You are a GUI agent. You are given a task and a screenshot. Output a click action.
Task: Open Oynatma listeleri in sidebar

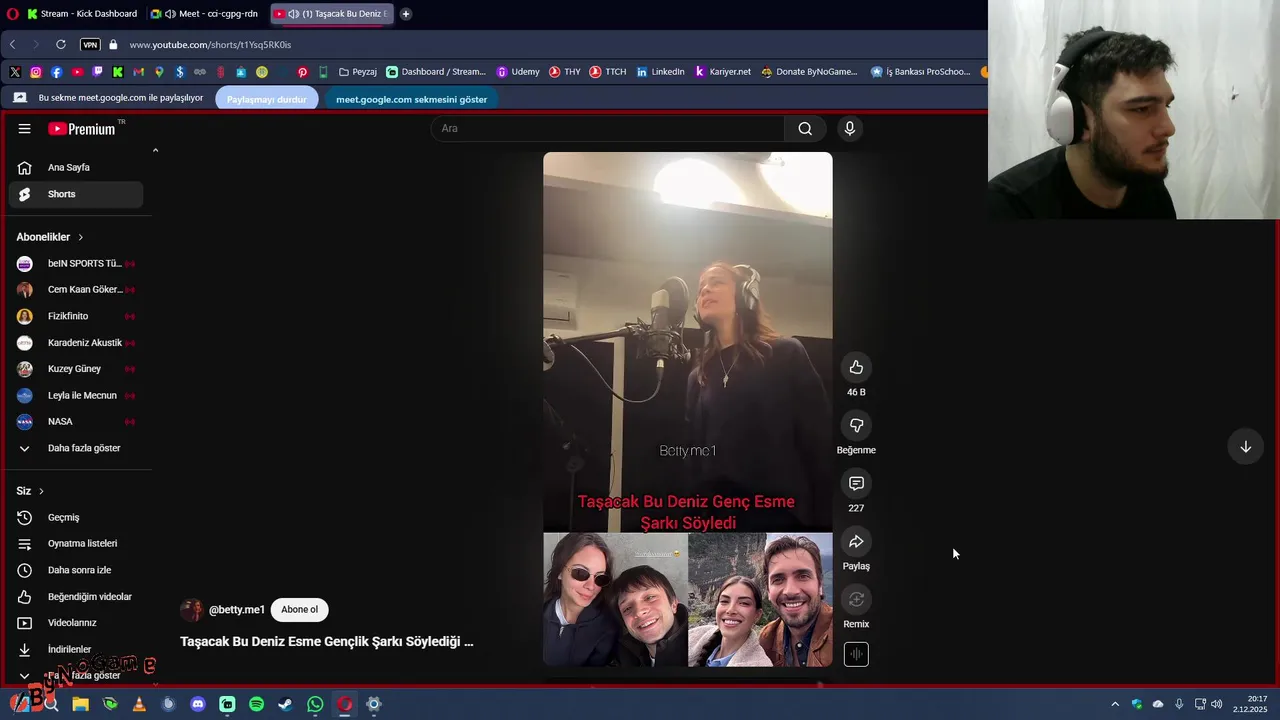point(76,543)
